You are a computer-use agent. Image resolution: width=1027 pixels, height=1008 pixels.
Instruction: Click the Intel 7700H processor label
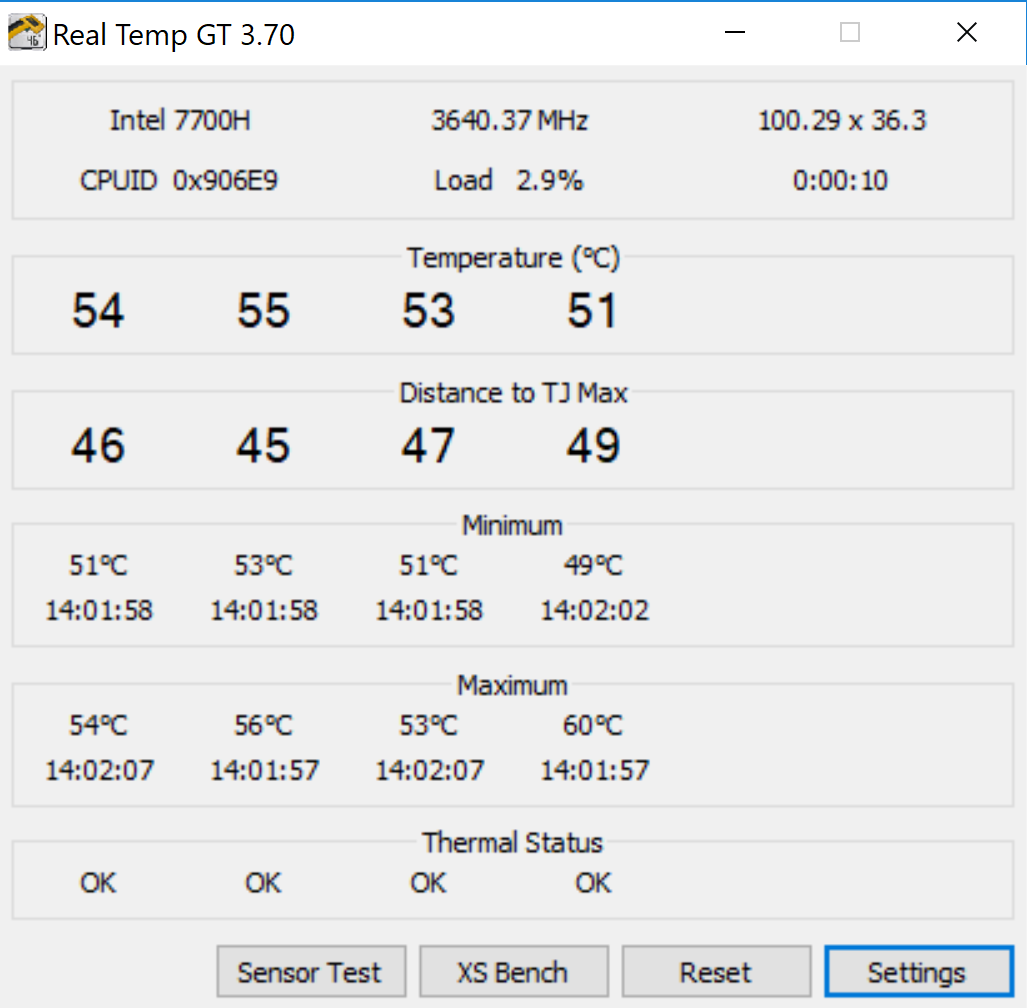[x=180, y=121]
